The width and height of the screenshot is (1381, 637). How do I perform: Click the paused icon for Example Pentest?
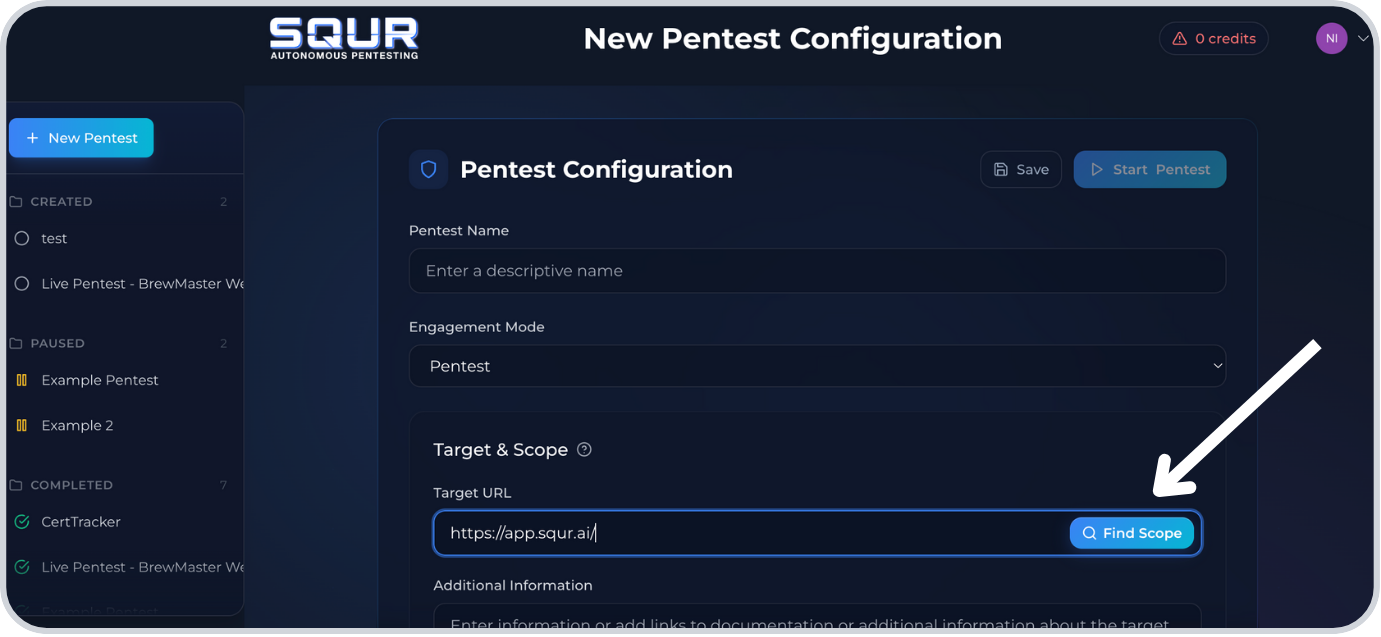22,380
